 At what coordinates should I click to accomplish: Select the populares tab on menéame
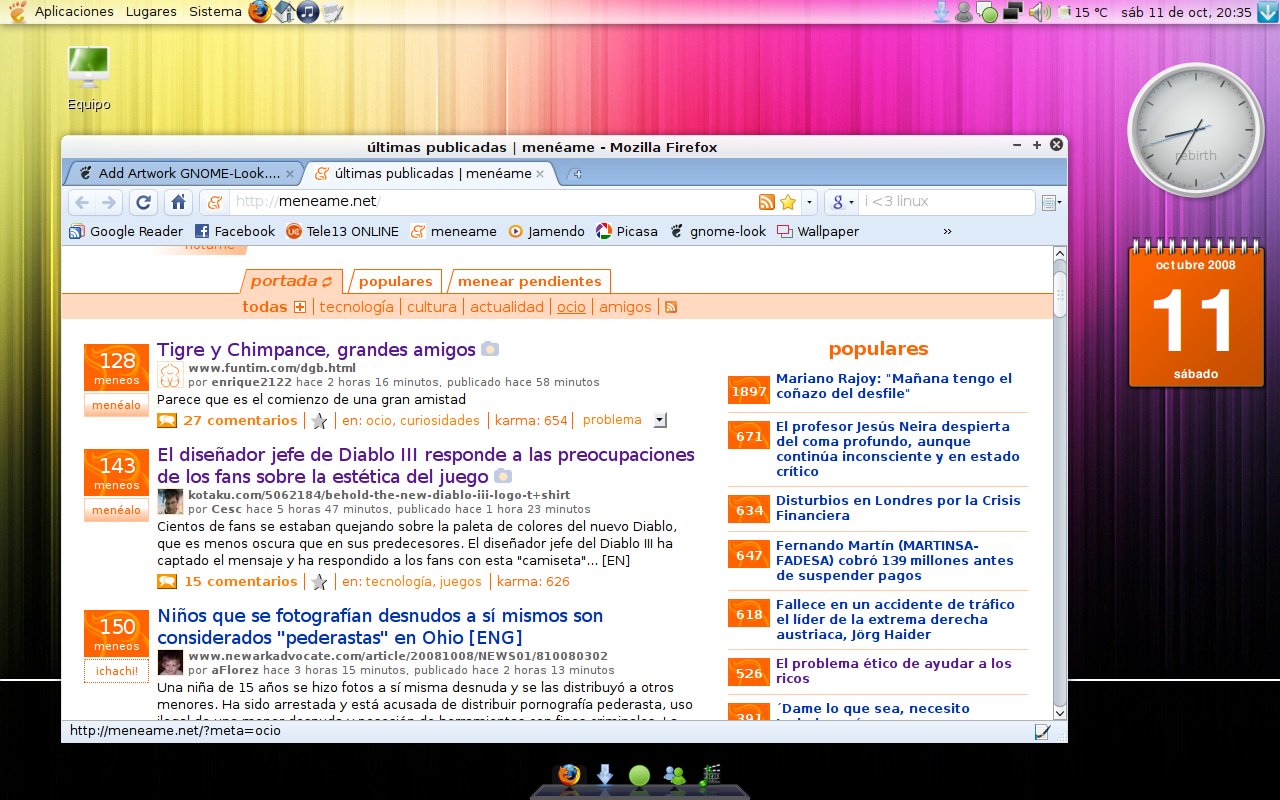coord(396,281)
